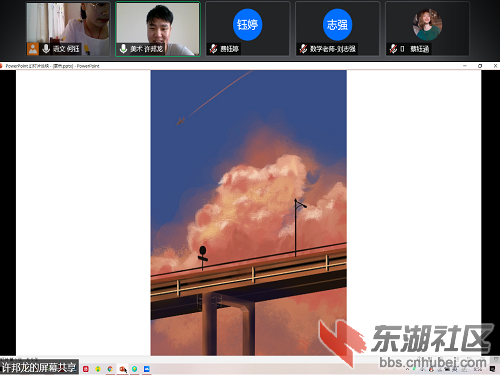The image size is (500, 375).
Task: Click the muted microphone icon beside 数学老师
Action: click(303, 49)
